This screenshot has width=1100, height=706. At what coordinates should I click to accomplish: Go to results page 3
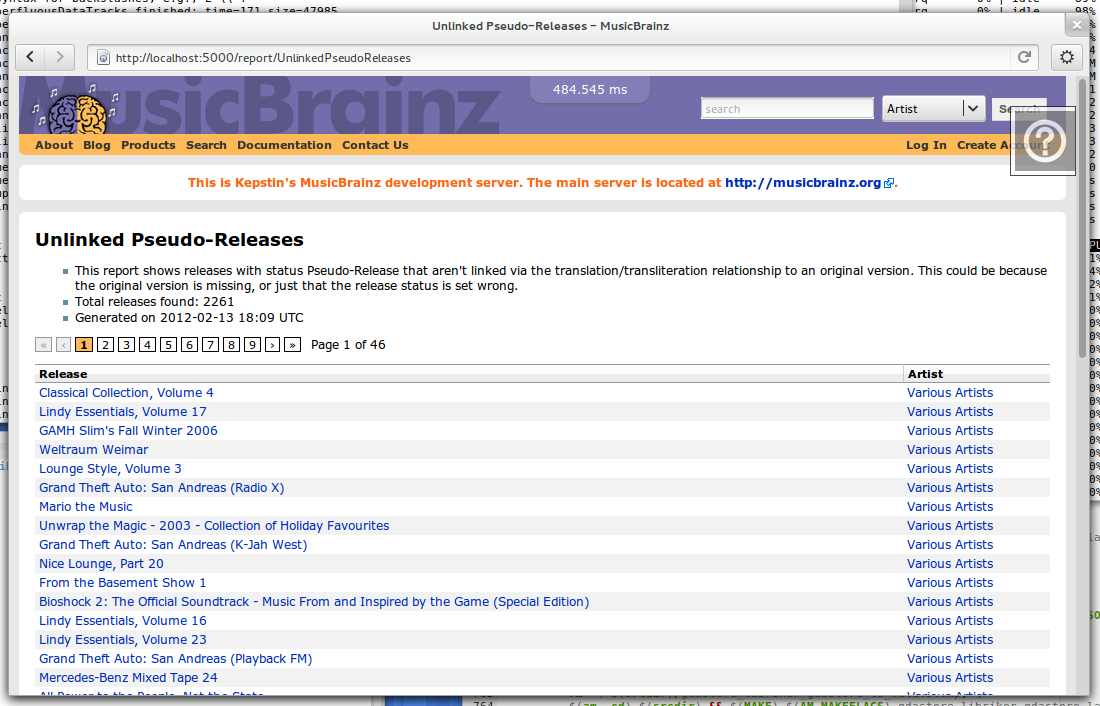tap(126, 345)
